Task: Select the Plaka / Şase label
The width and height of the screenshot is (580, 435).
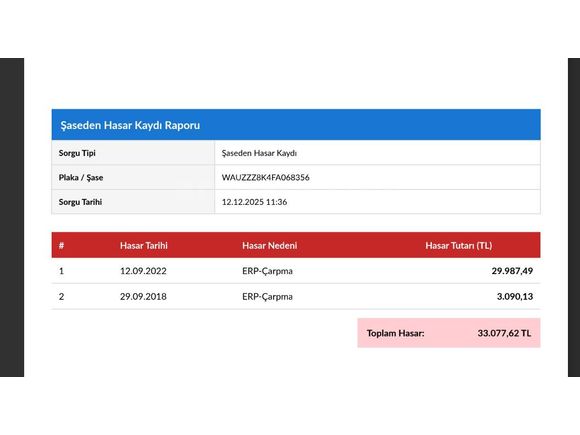Action: (x=81, y=178)
